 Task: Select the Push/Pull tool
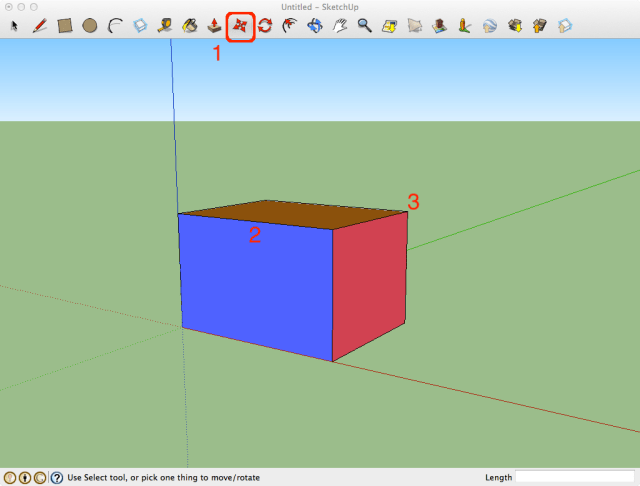point(214,26)
